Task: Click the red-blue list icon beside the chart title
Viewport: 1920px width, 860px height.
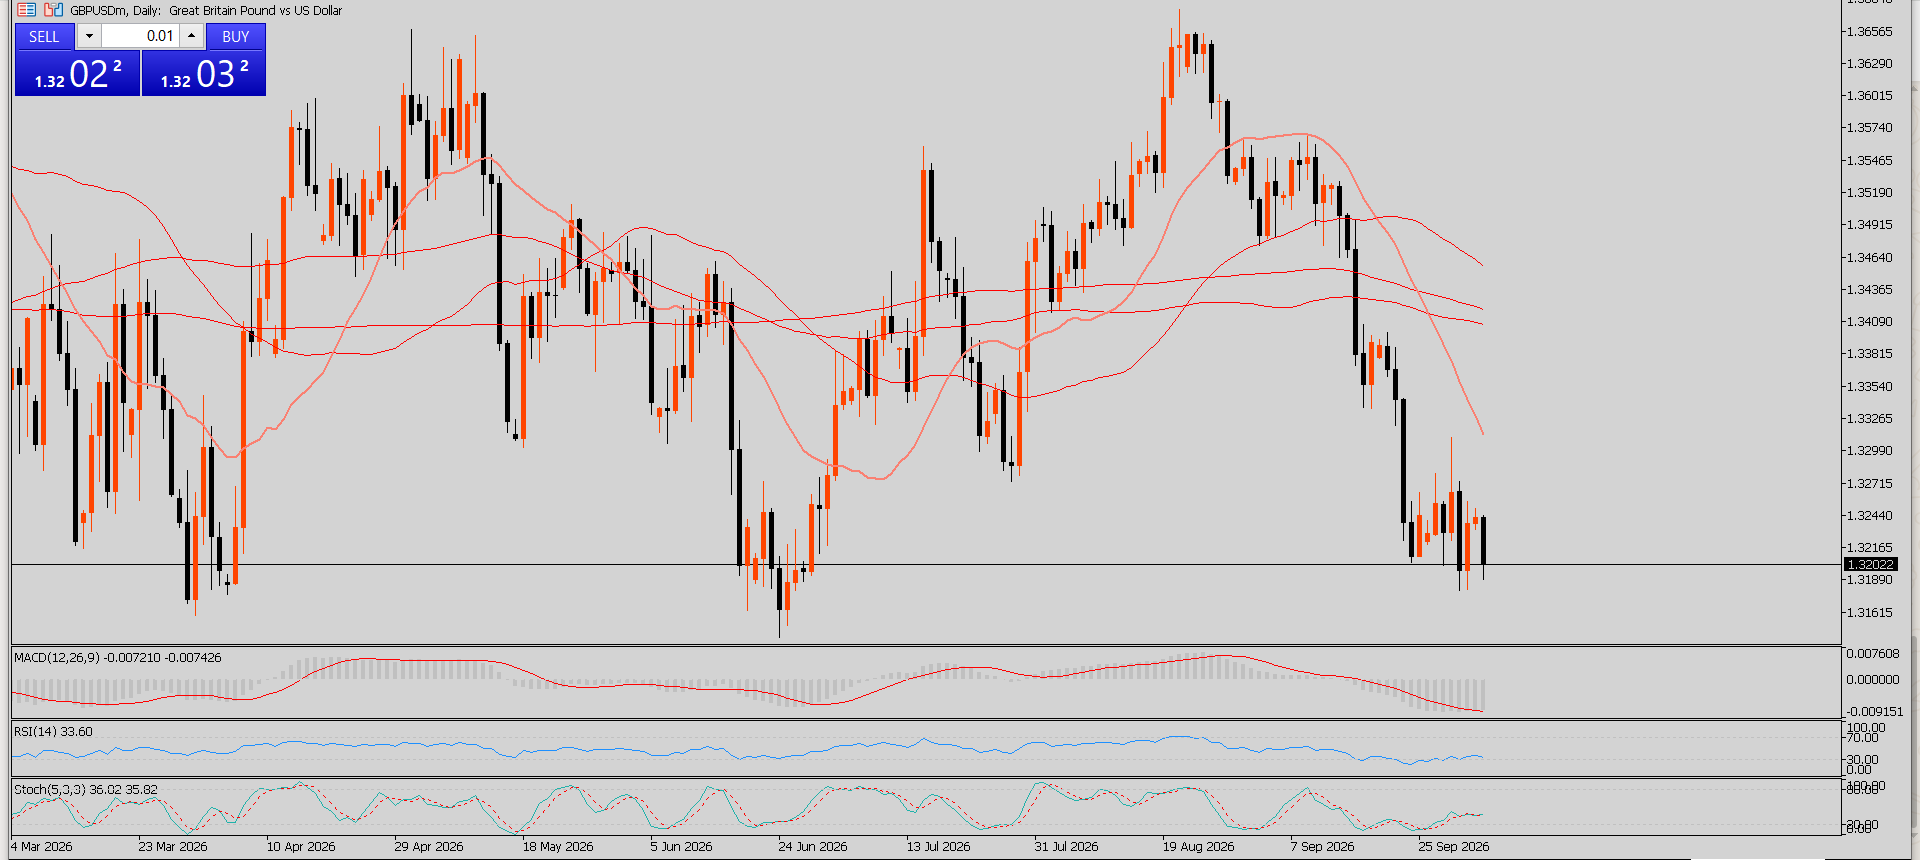Action: pyautogui.click(x=26, y=10)
